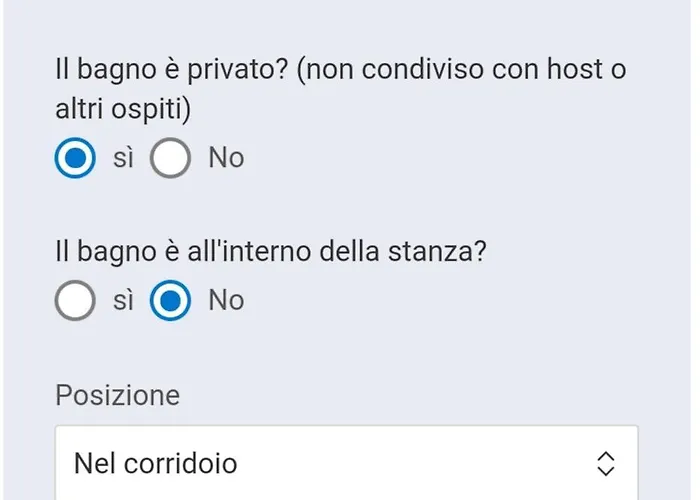Click 'Il bagno è all'interno della stanza?' question

[270, 252]
